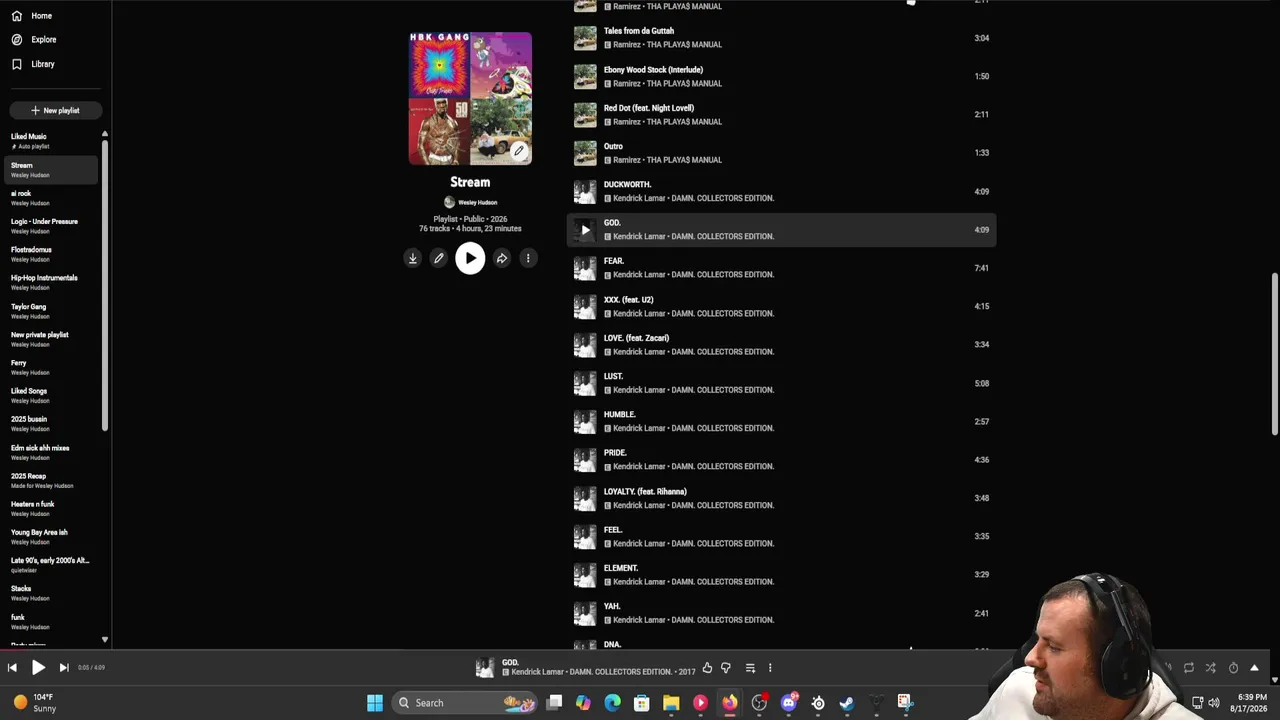The height and width of the screenshot is (720, 1280).
Task: Click the system tray volume speaker icon
Action: 1214,702
